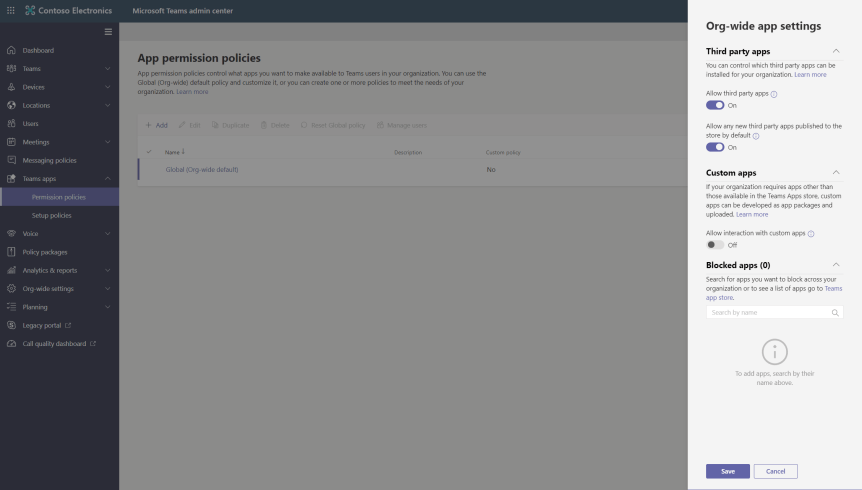Open Setup policies under Teams apps
The height and width of the screenshot is (490, 862).
pyautogui.click(x=52, y=215)
